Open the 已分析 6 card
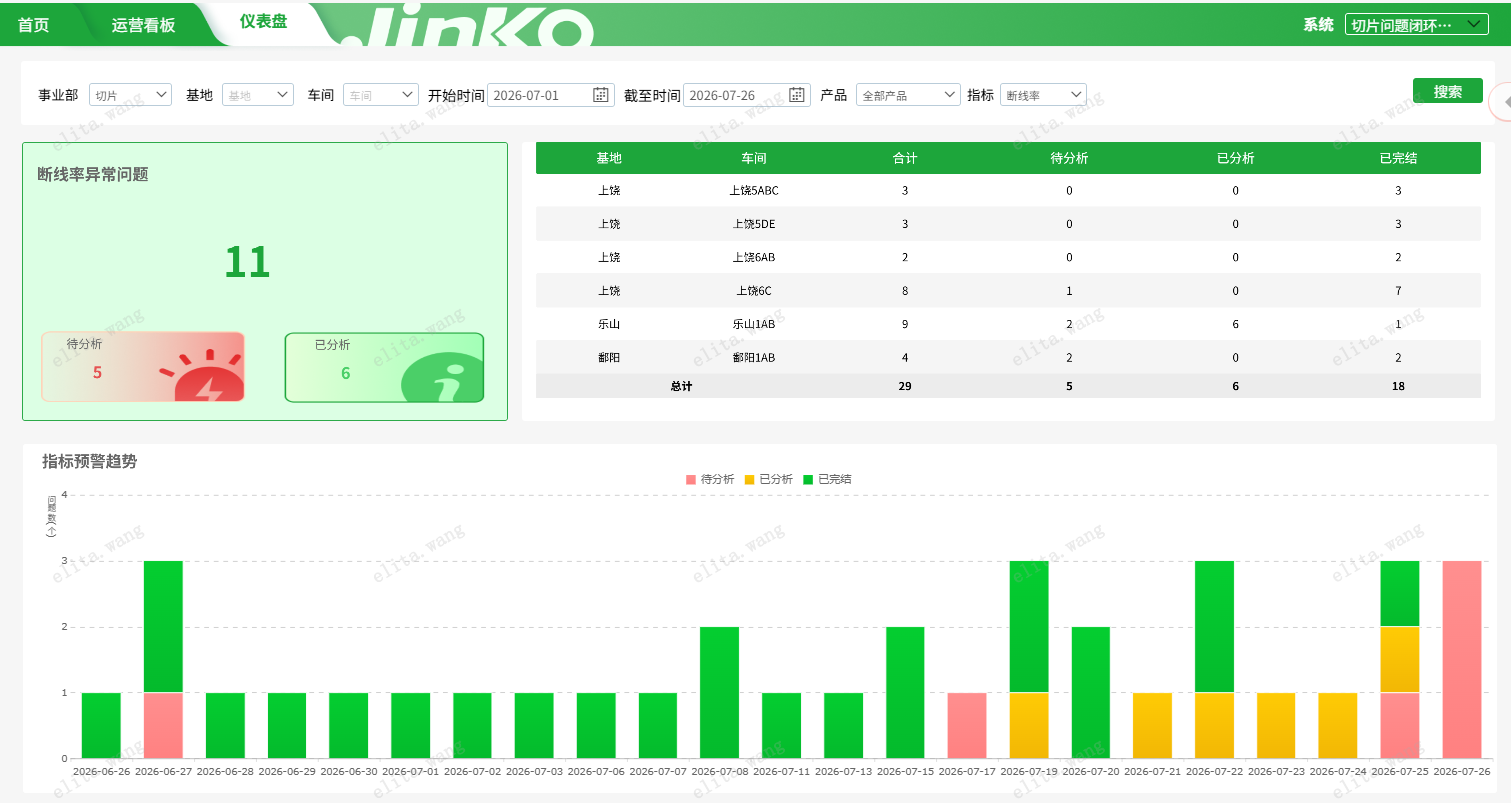Image resolution: width=1511 pixels, height=803 pixels. click(384, 367)
